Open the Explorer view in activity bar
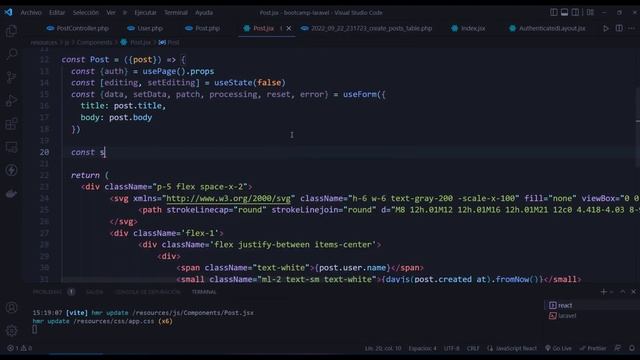Viewport: 640px width, 360px height. 11,31
